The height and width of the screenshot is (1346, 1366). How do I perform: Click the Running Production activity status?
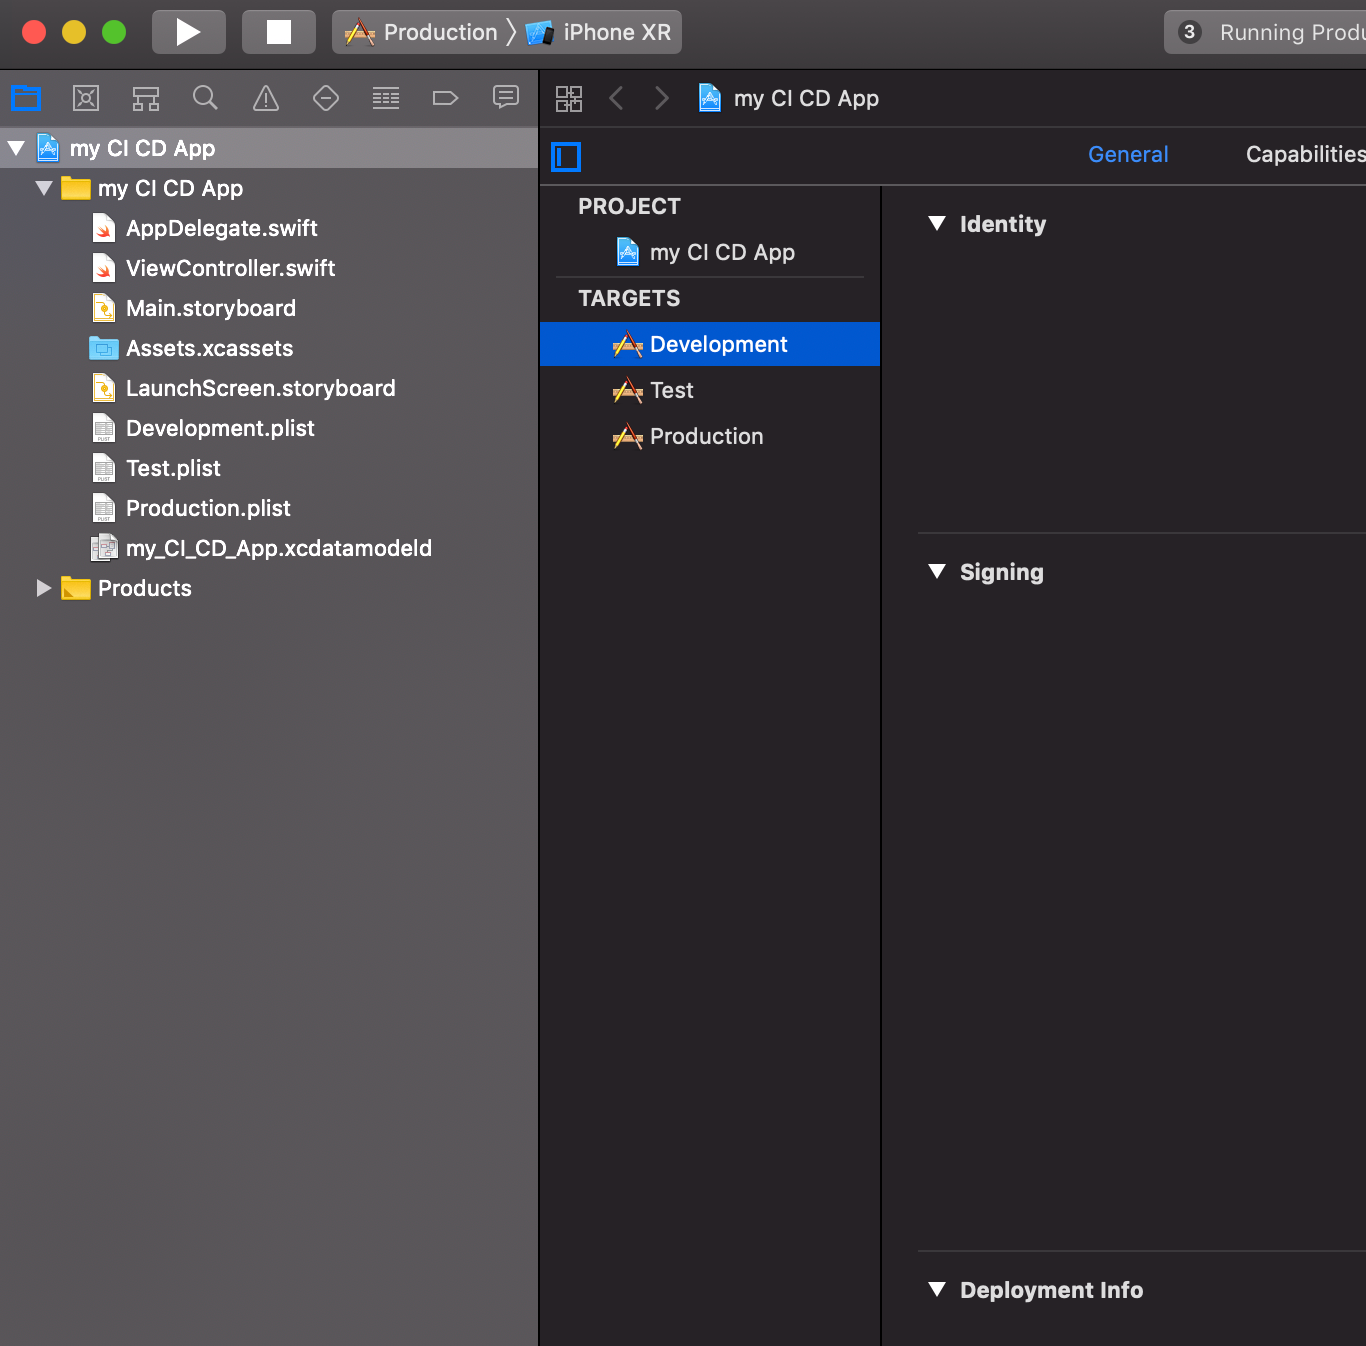click(x=1292, y=32)
